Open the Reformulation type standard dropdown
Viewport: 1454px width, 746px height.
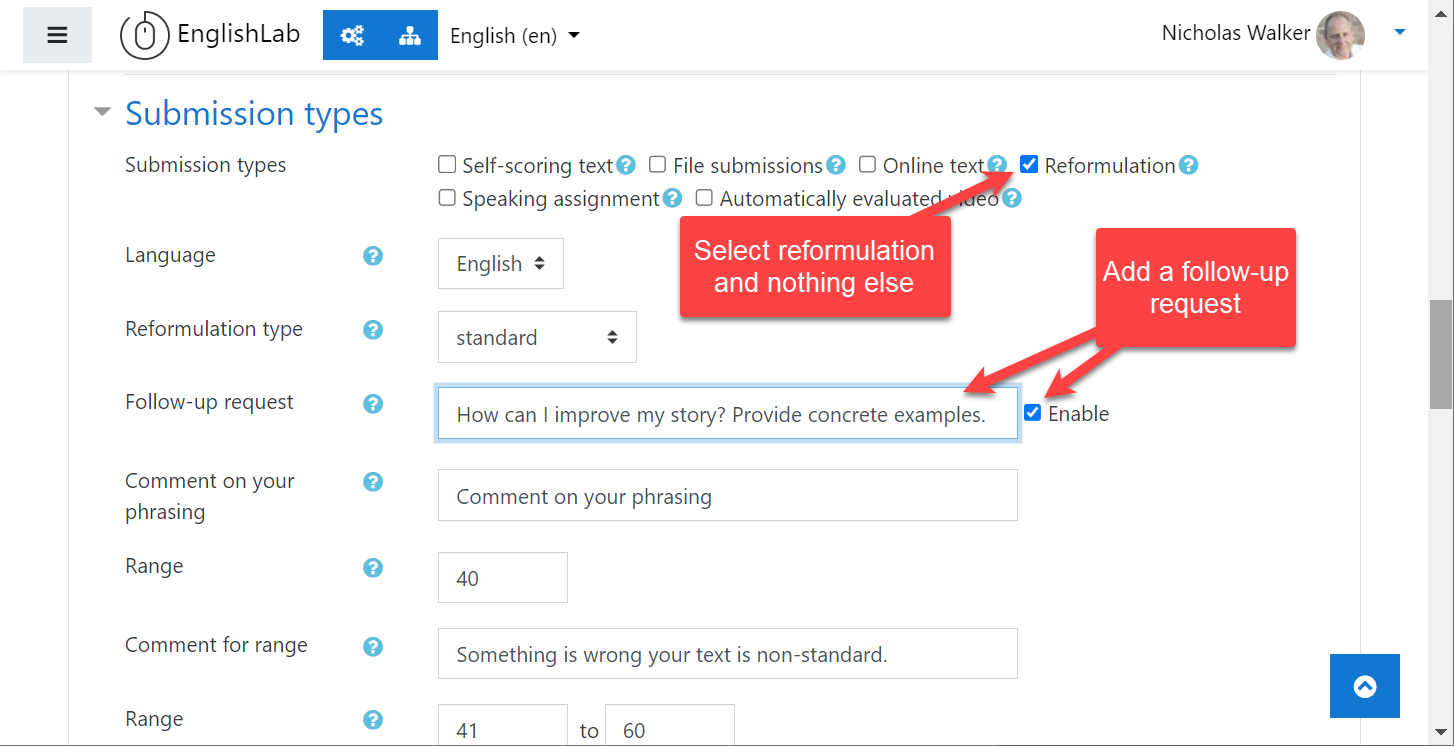(537, 337)
